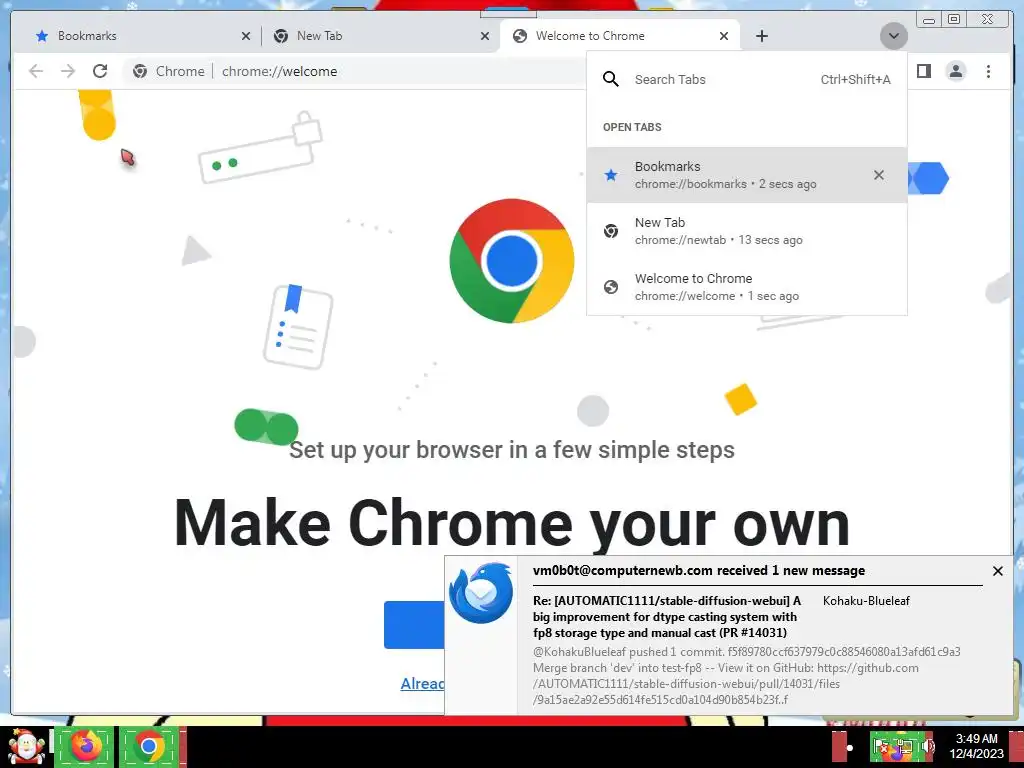
Task: Click the notification commit message body text
Action: click(746, 676)
